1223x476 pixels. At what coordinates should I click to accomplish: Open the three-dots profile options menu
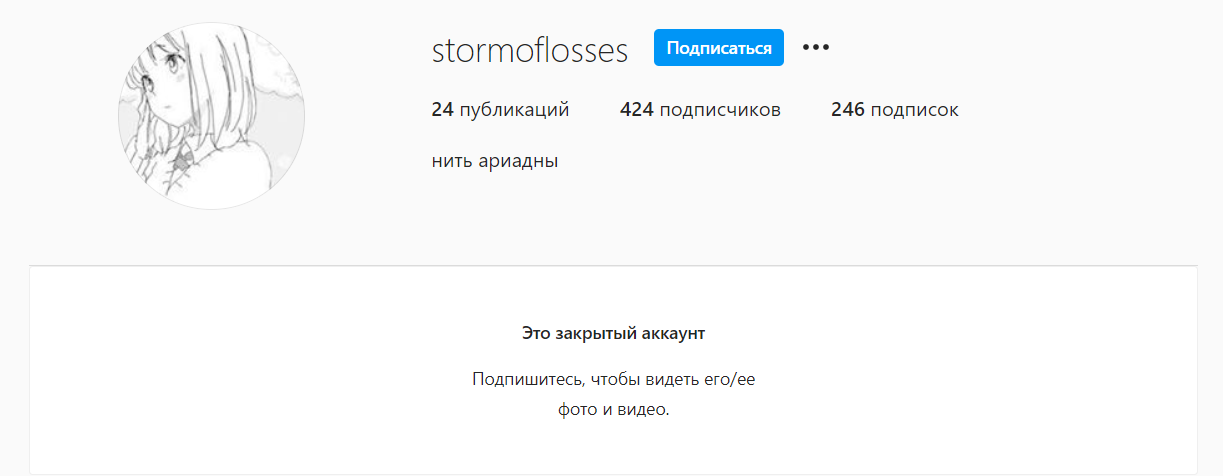click(x=816, y=47)
